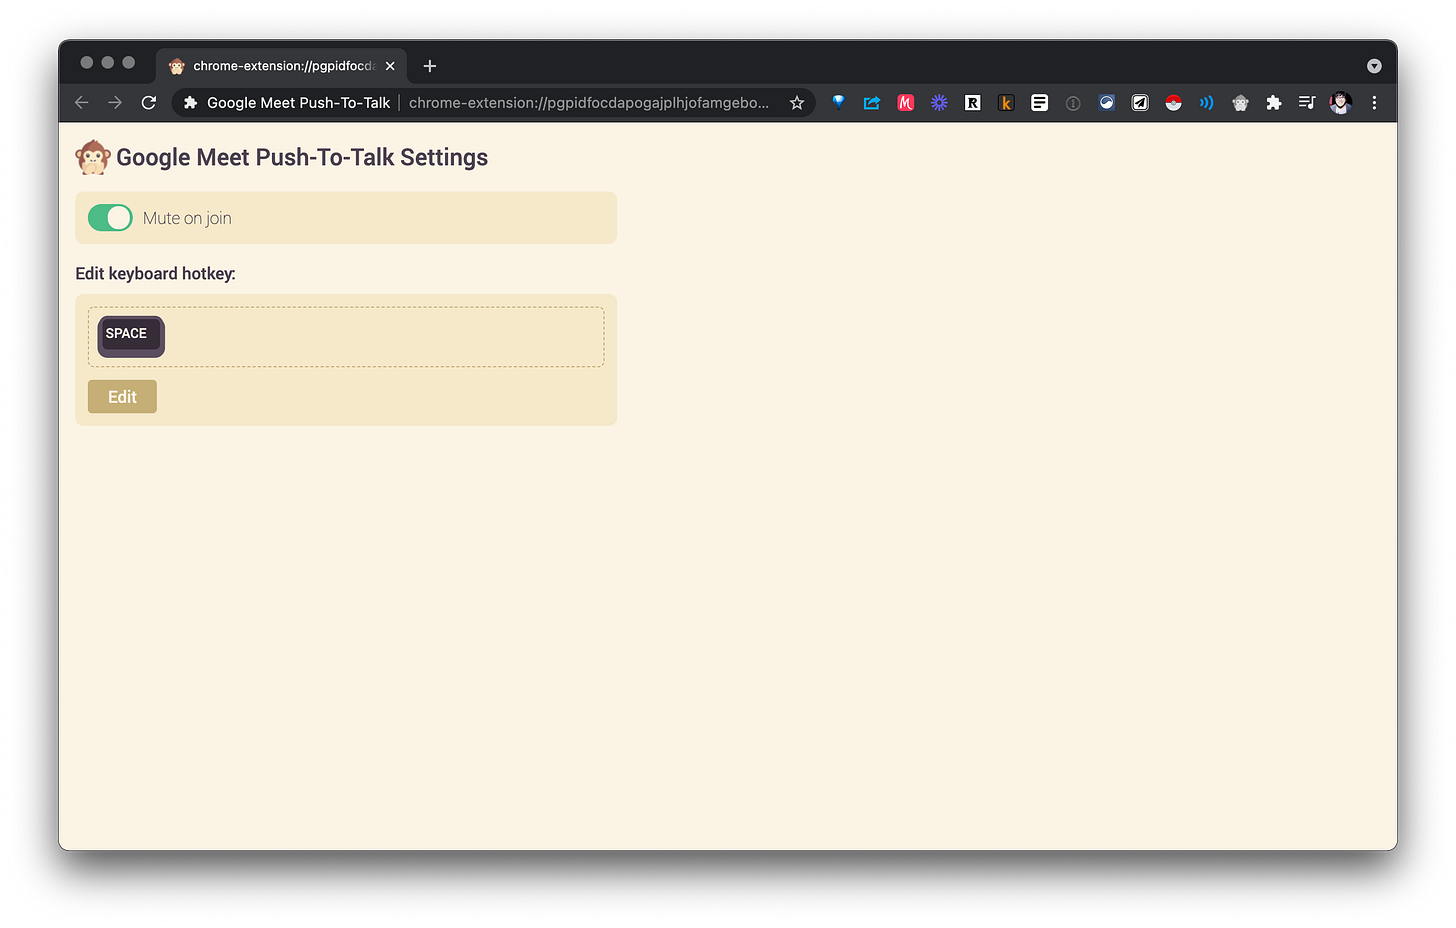Open the Pokeball extension icon
1456x928 pixels.
pos(1174,103)
